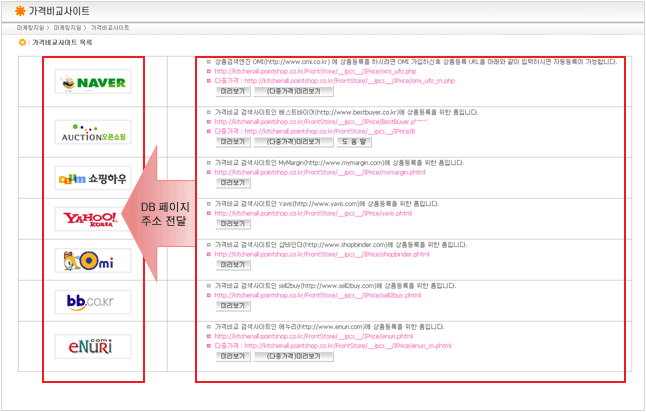Click the 가격비교사이트 목록 section heading

pos(62,42)
